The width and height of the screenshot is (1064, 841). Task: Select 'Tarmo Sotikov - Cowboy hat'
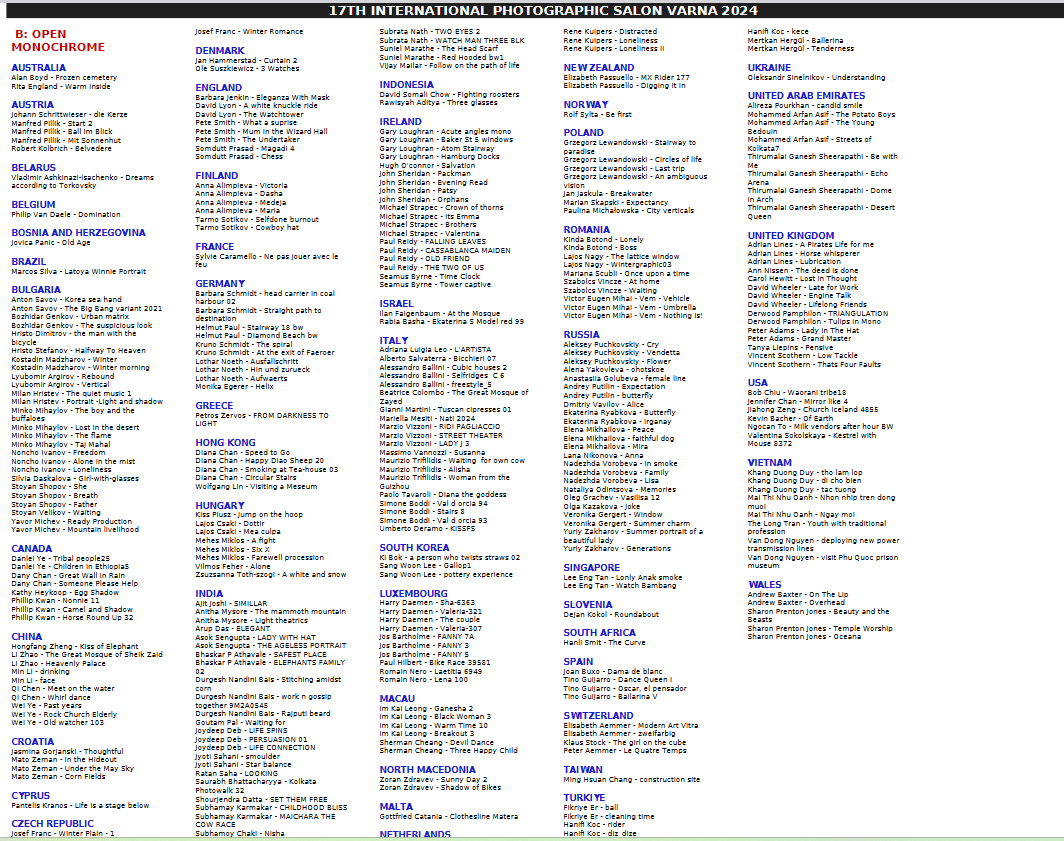(247, 227)
